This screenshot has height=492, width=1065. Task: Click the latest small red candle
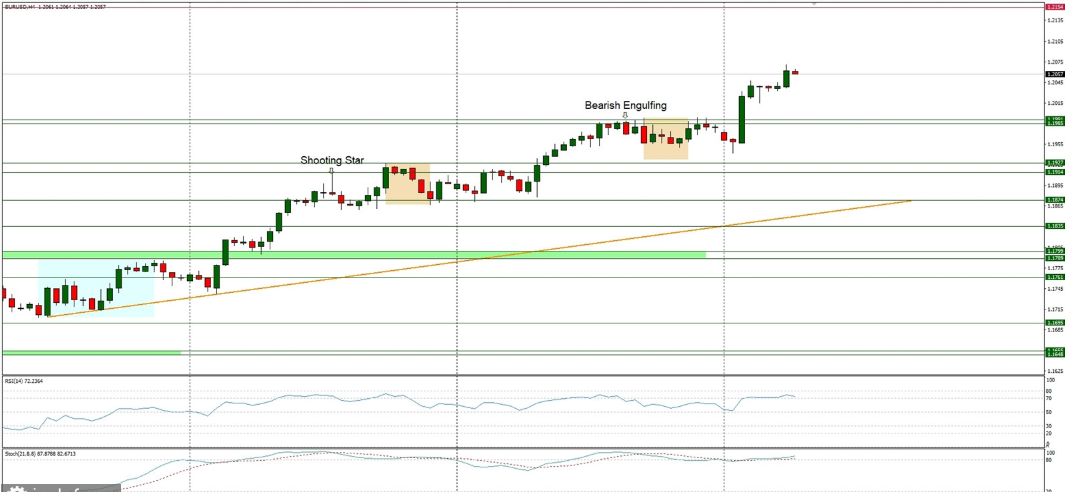pos(795,72)
